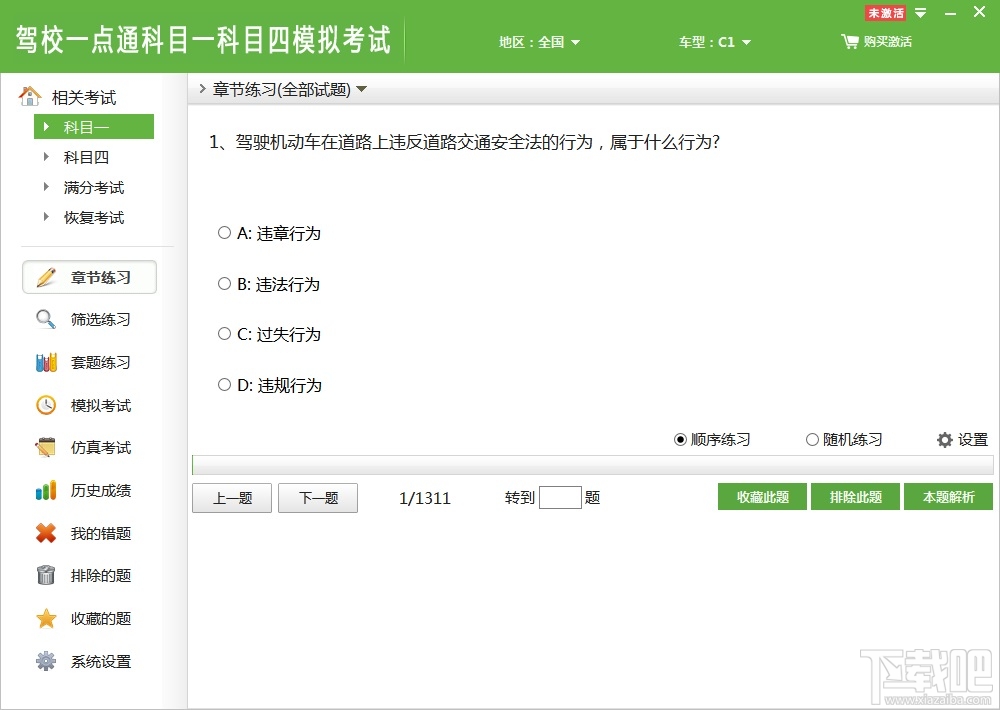The image size is (1000, 710).
Task: Open the 车型 C1 vehicle type dropdown
Action: [714, 42]
